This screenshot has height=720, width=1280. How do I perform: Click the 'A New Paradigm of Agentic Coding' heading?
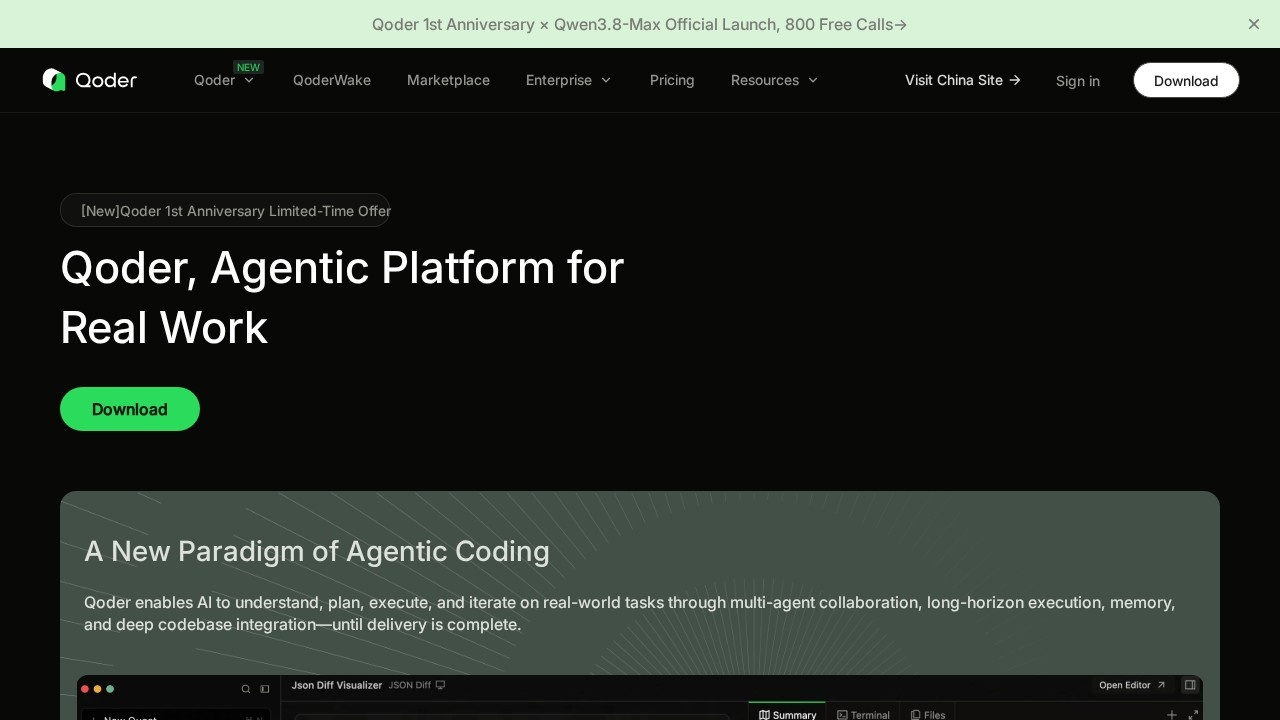317,551
